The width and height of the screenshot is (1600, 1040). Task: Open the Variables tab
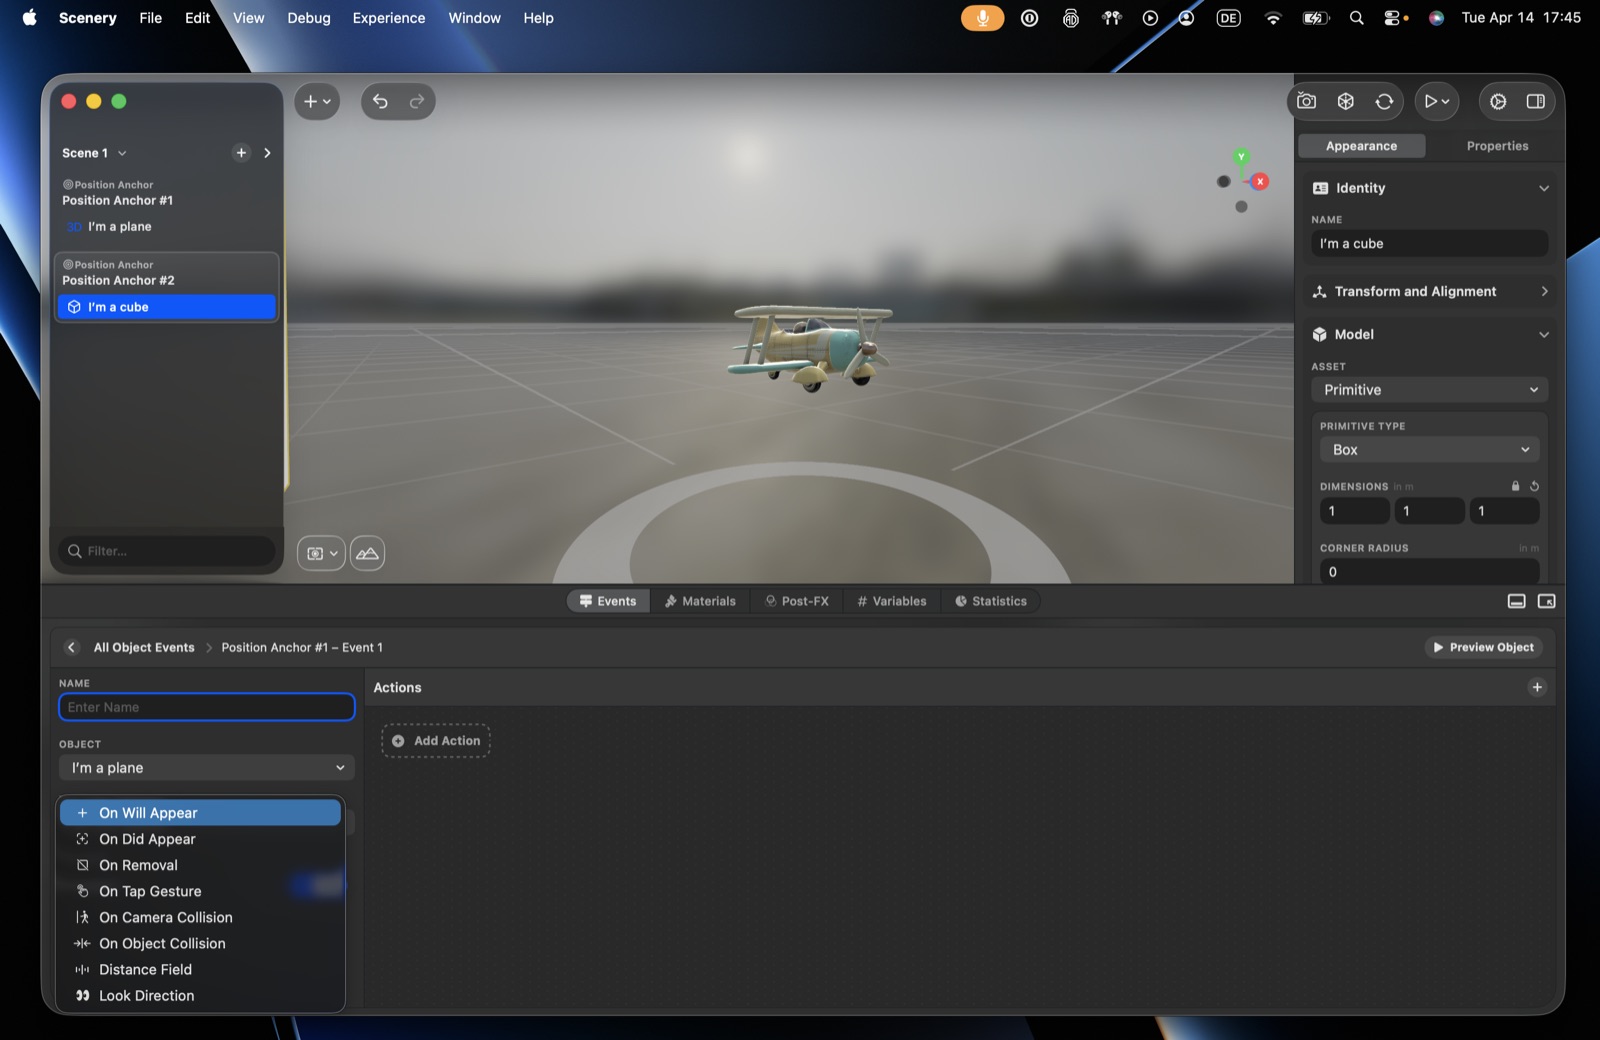[x=892, y=601]
